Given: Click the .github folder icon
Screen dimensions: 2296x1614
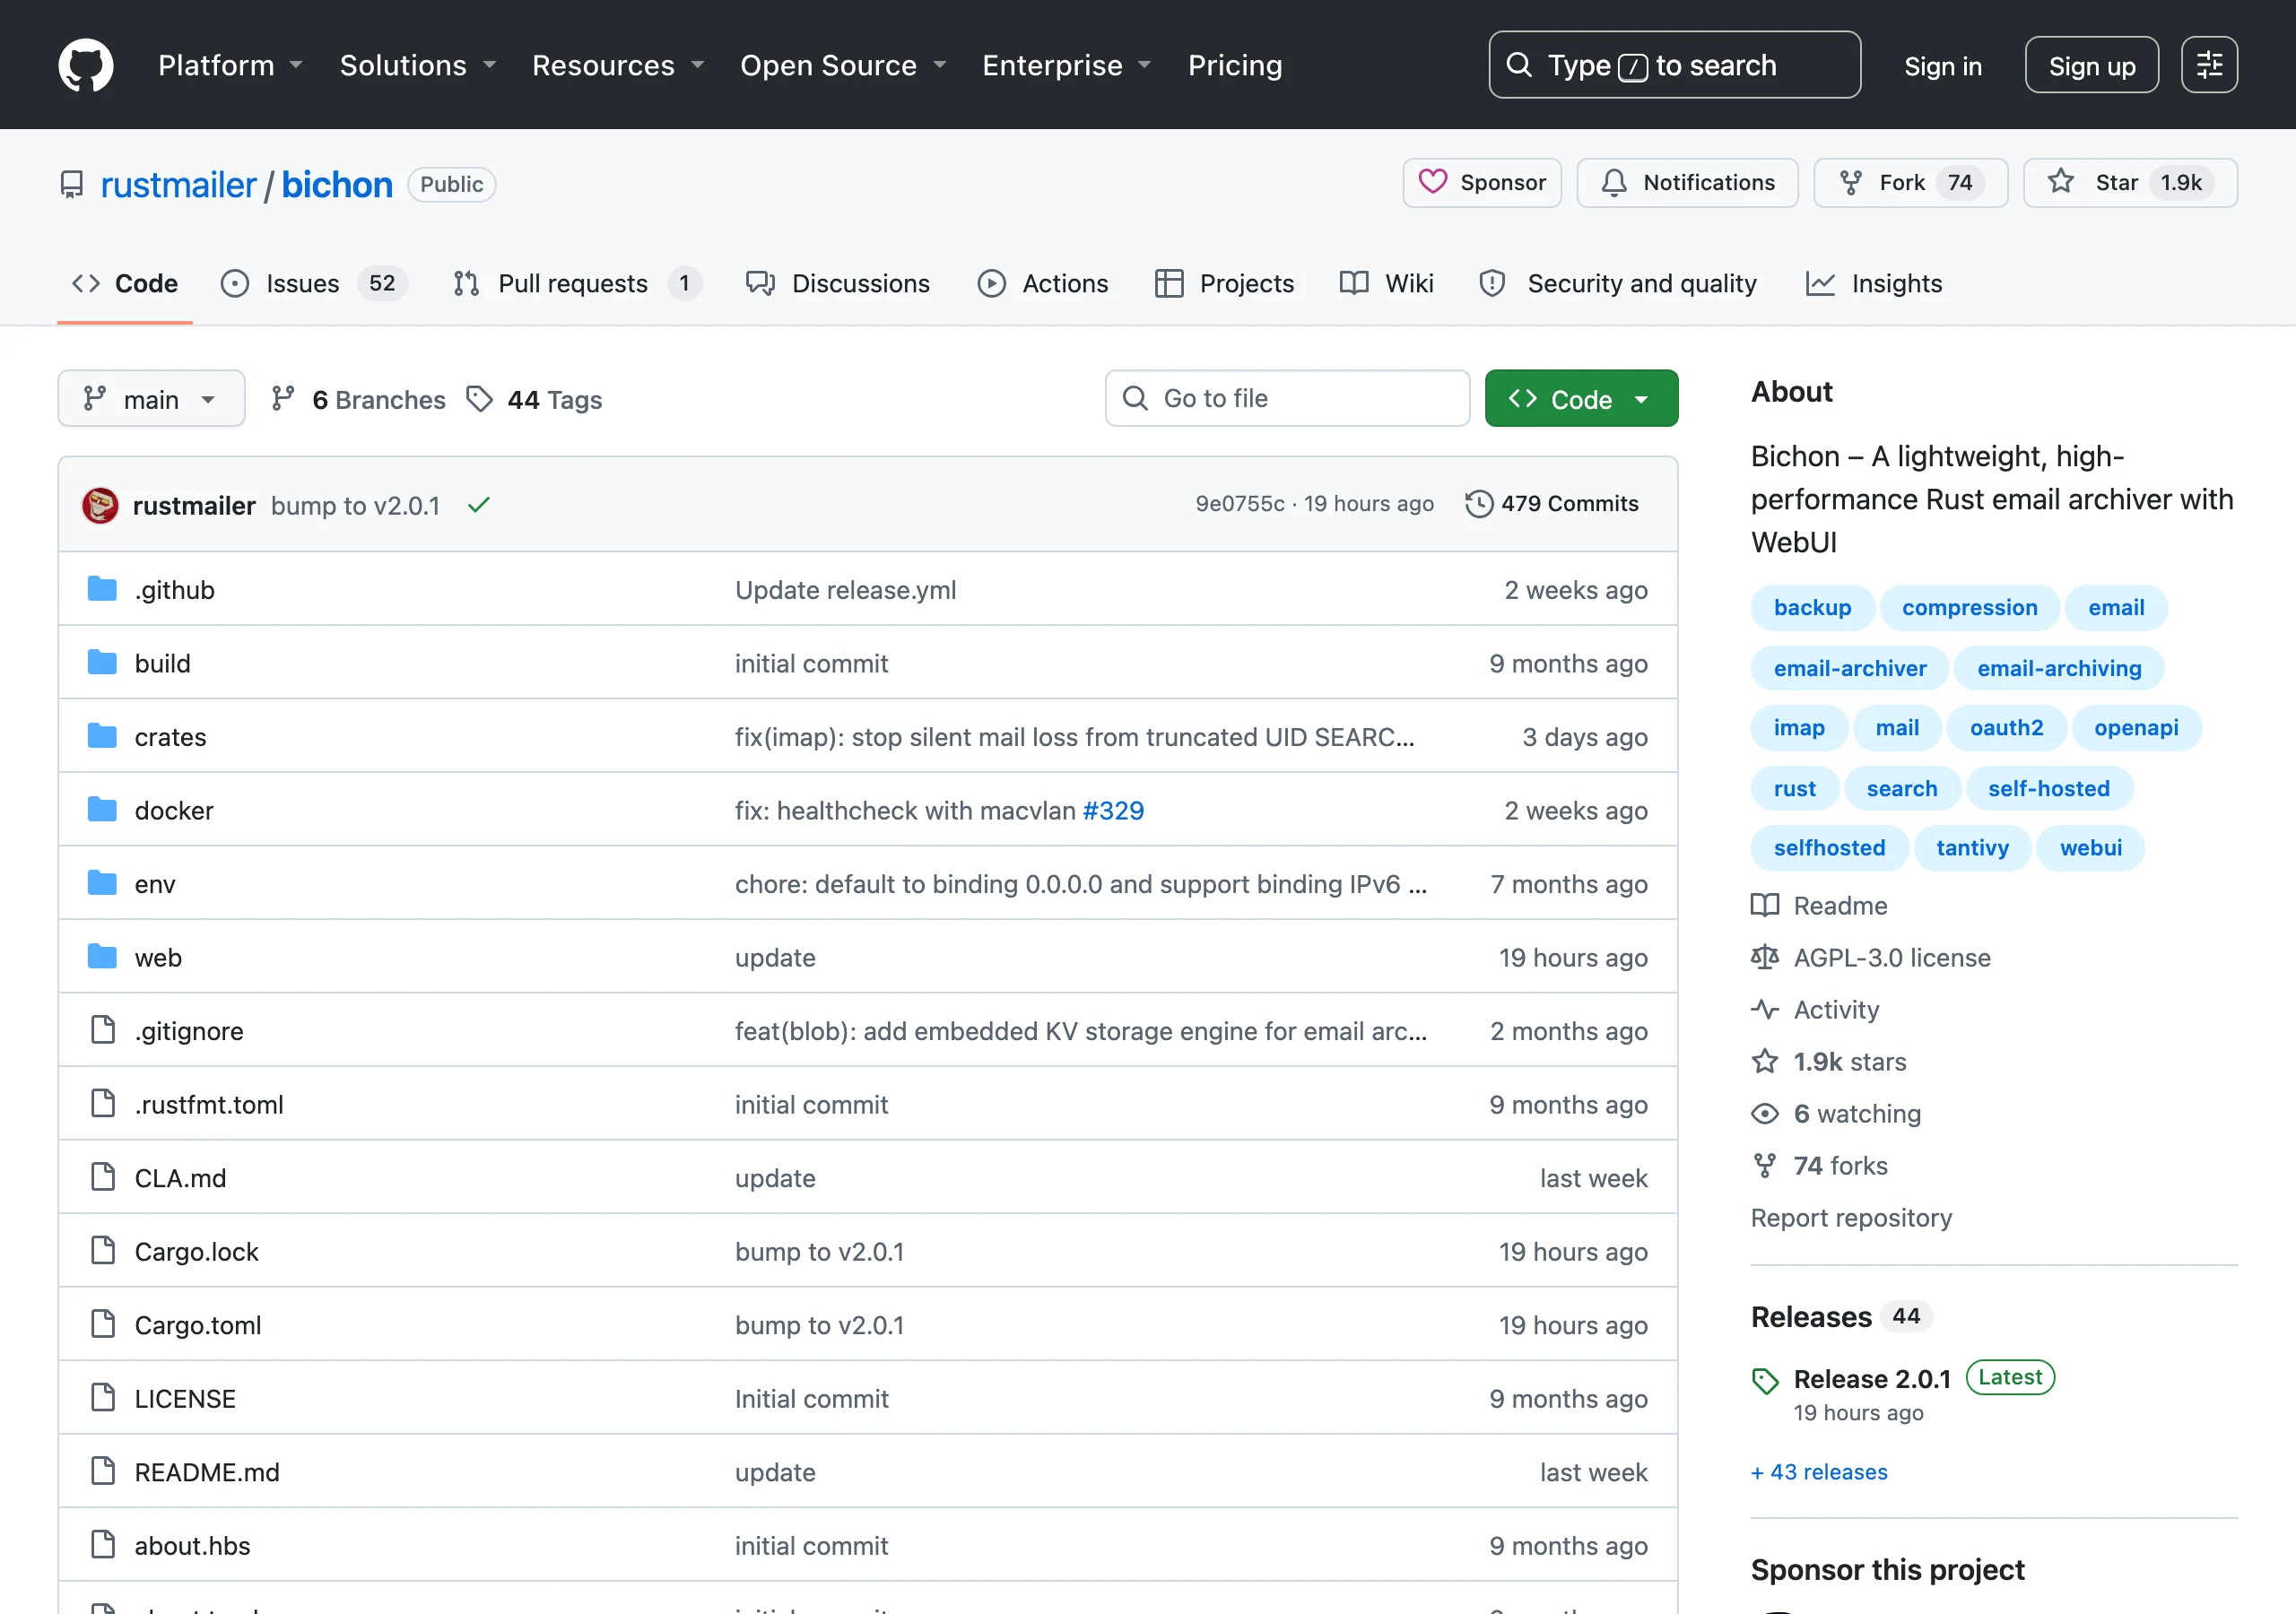Looking at the screenshot, I should coord(102,589).
